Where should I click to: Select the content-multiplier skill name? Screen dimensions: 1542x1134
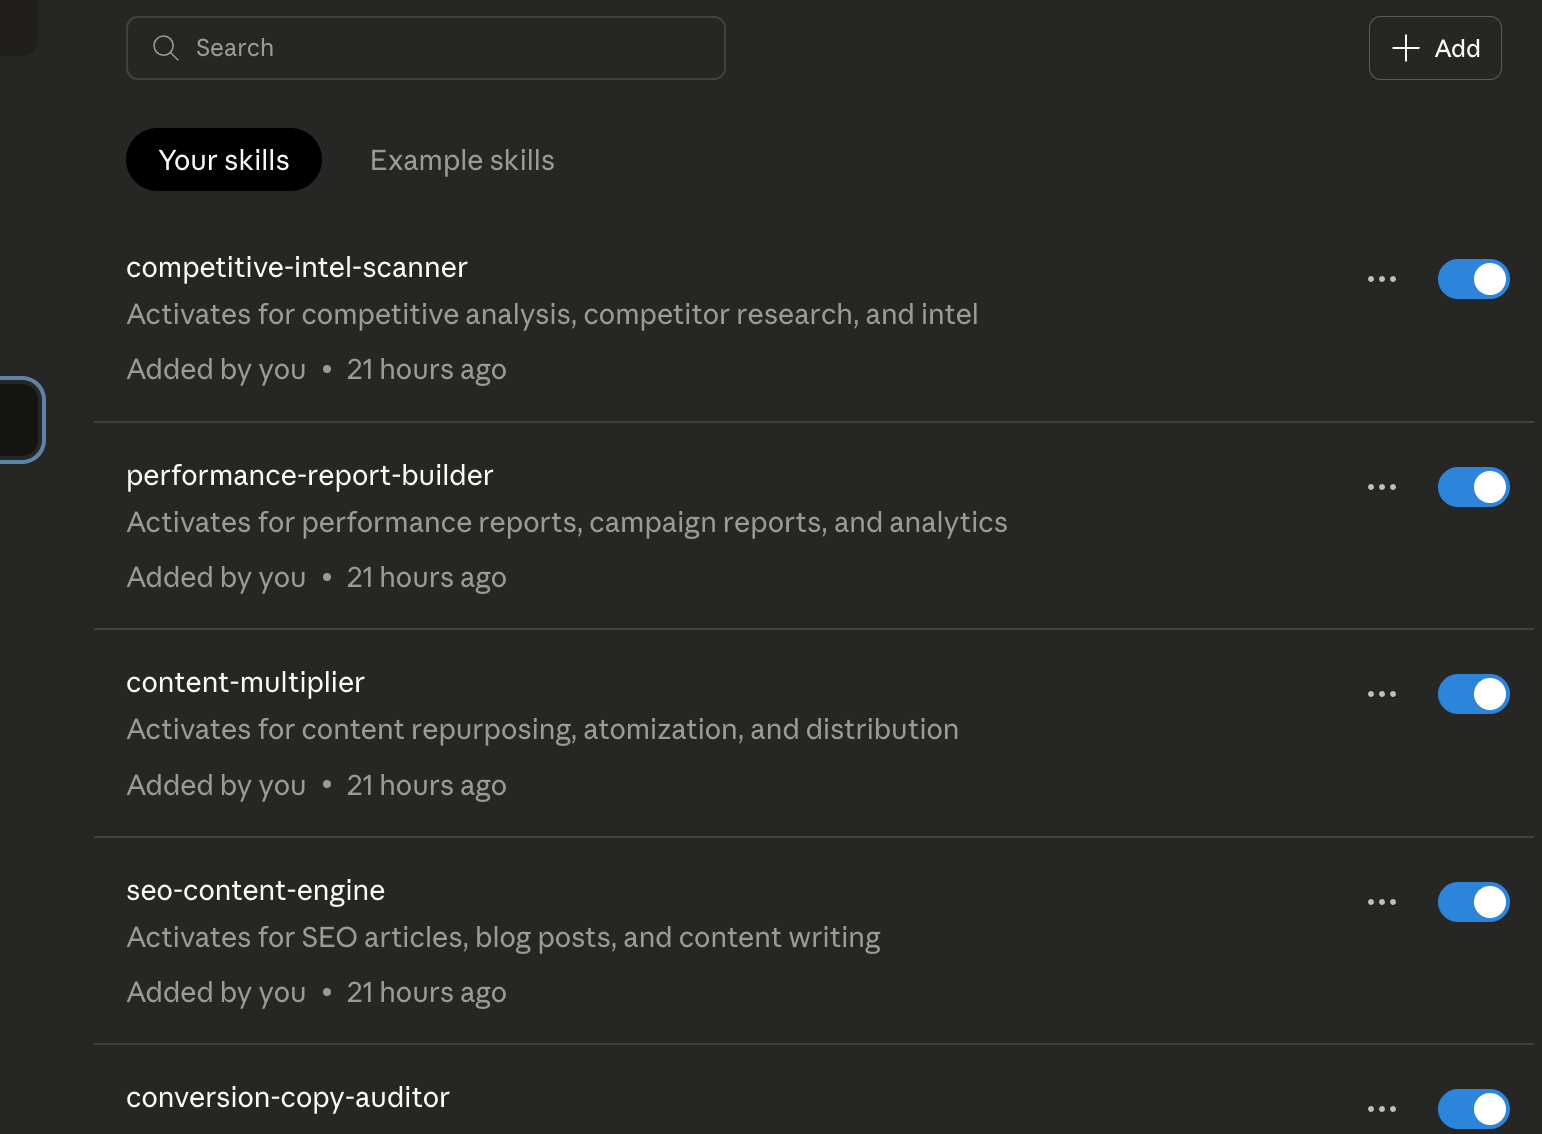point(245,683)
